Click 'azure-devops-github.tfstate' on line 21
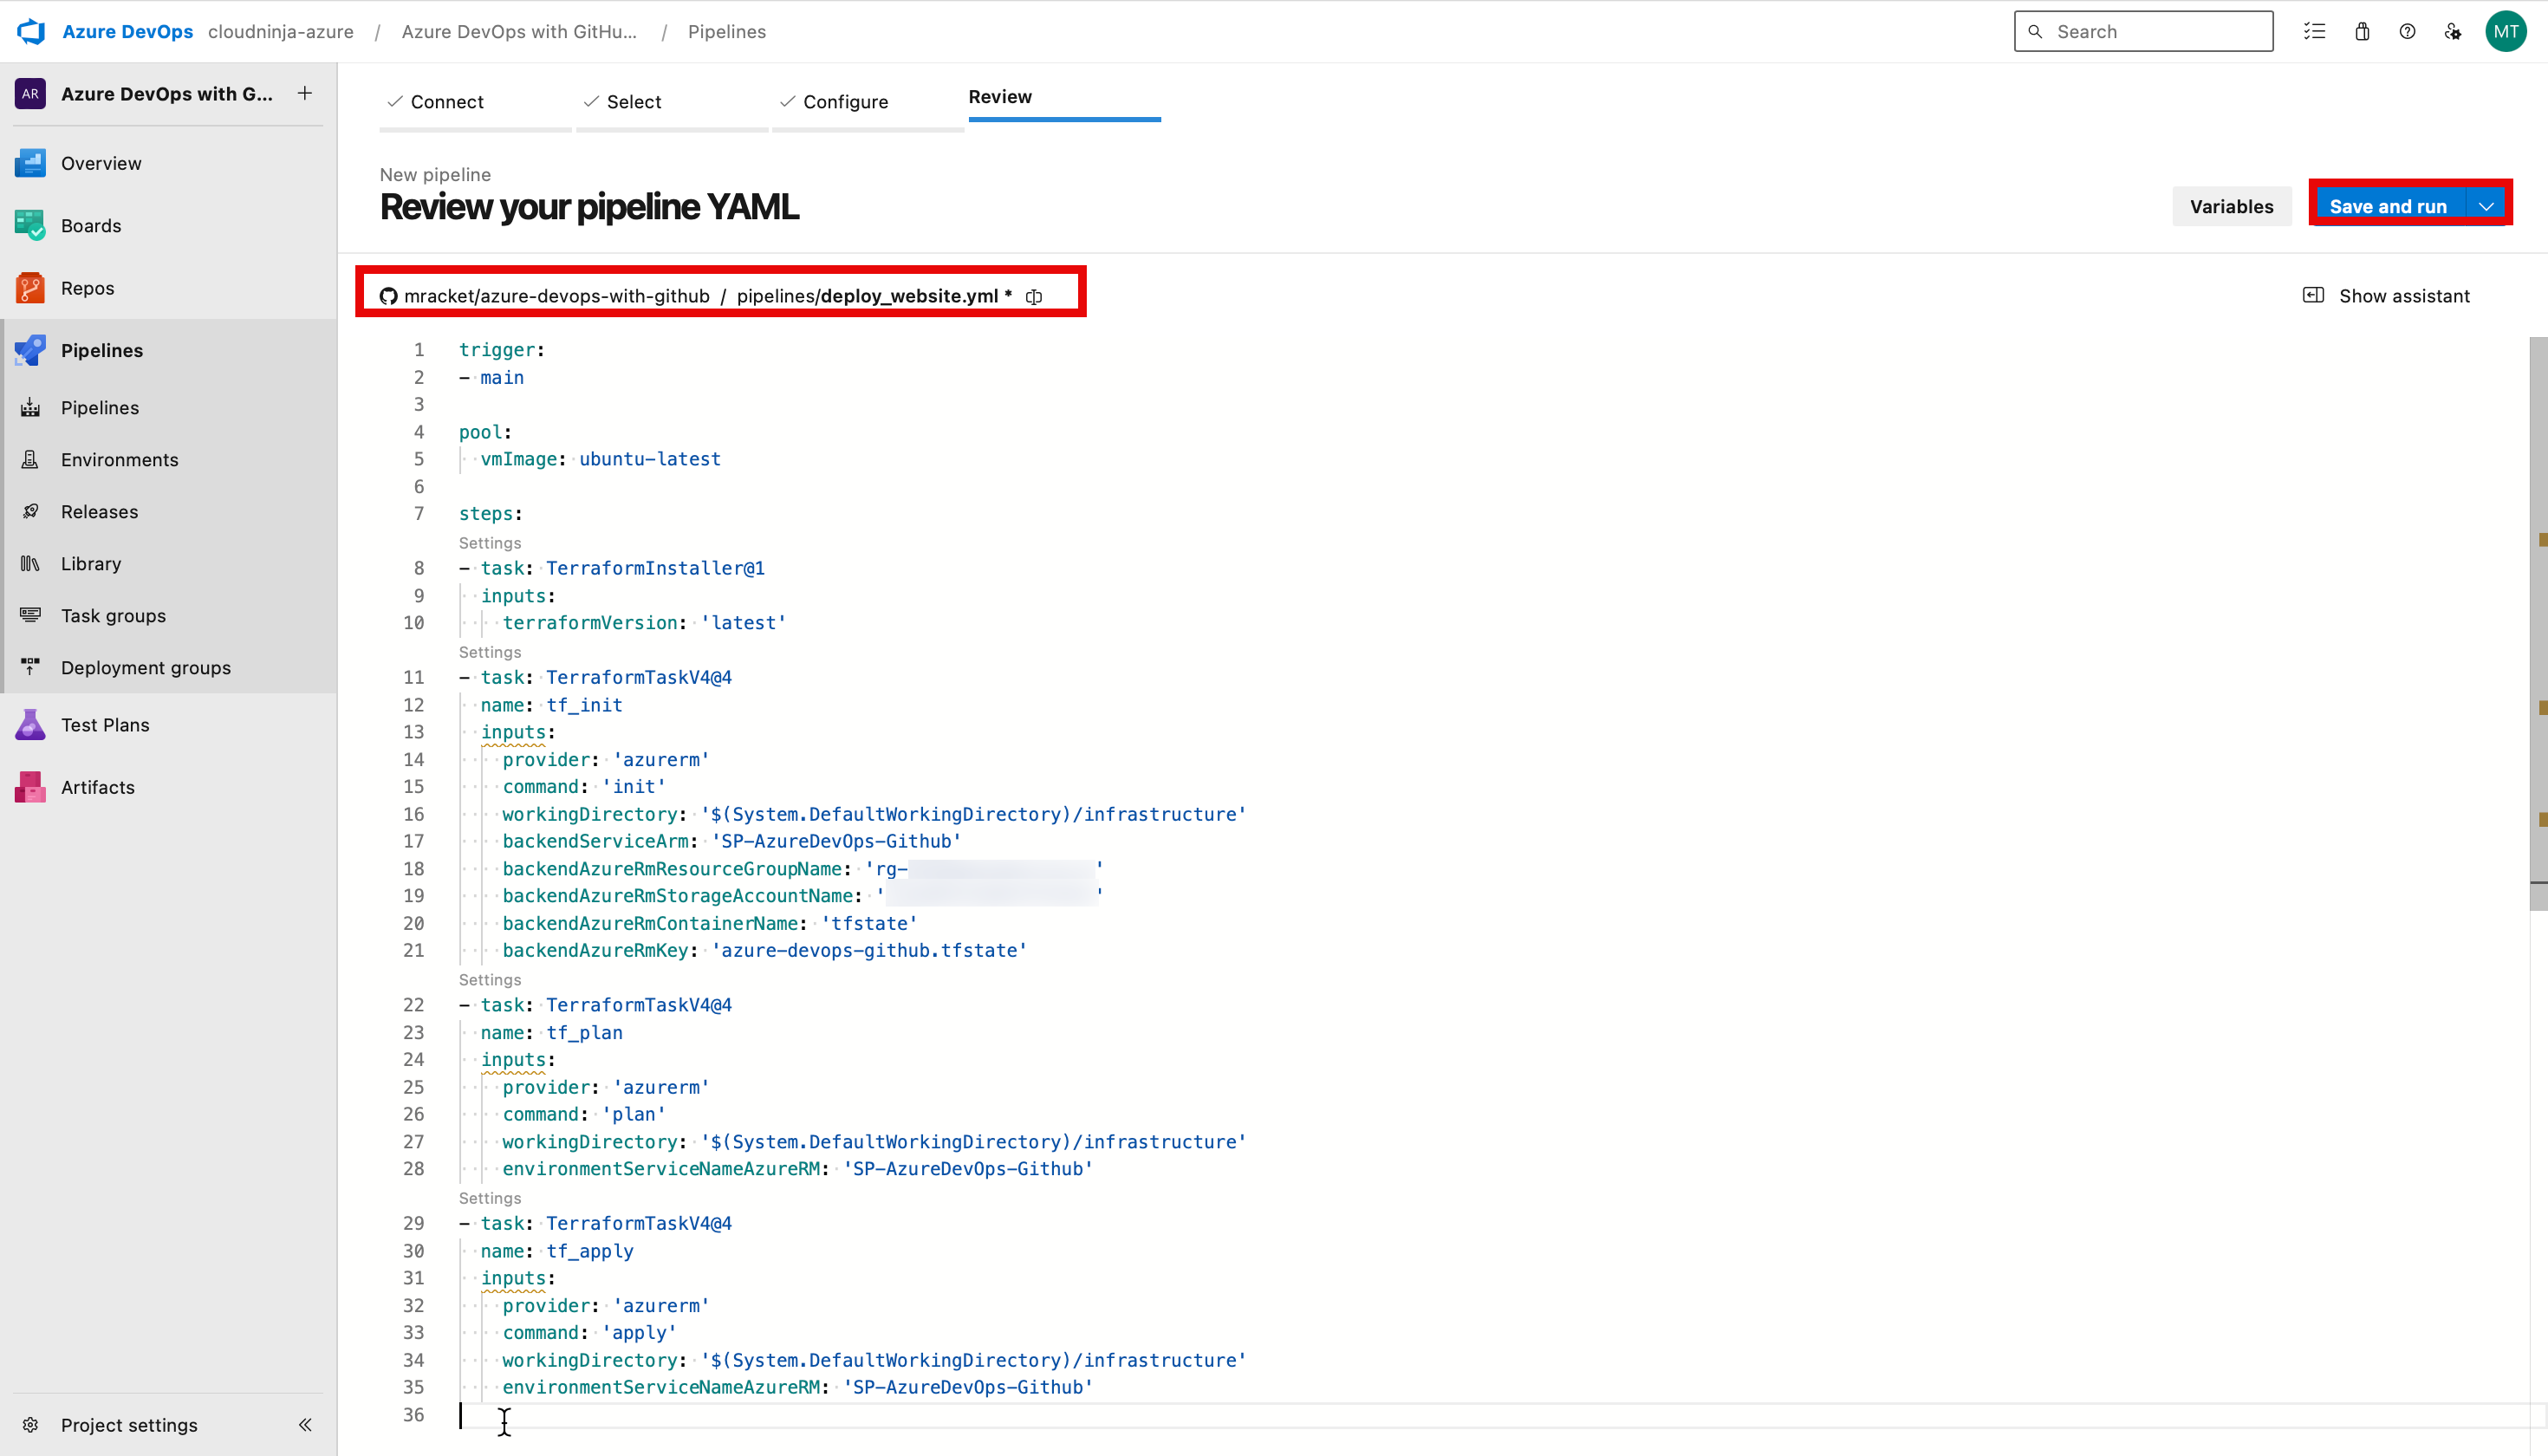Screen dimensions: 2548x1456 pyautogui.click(x=869, y=950)
